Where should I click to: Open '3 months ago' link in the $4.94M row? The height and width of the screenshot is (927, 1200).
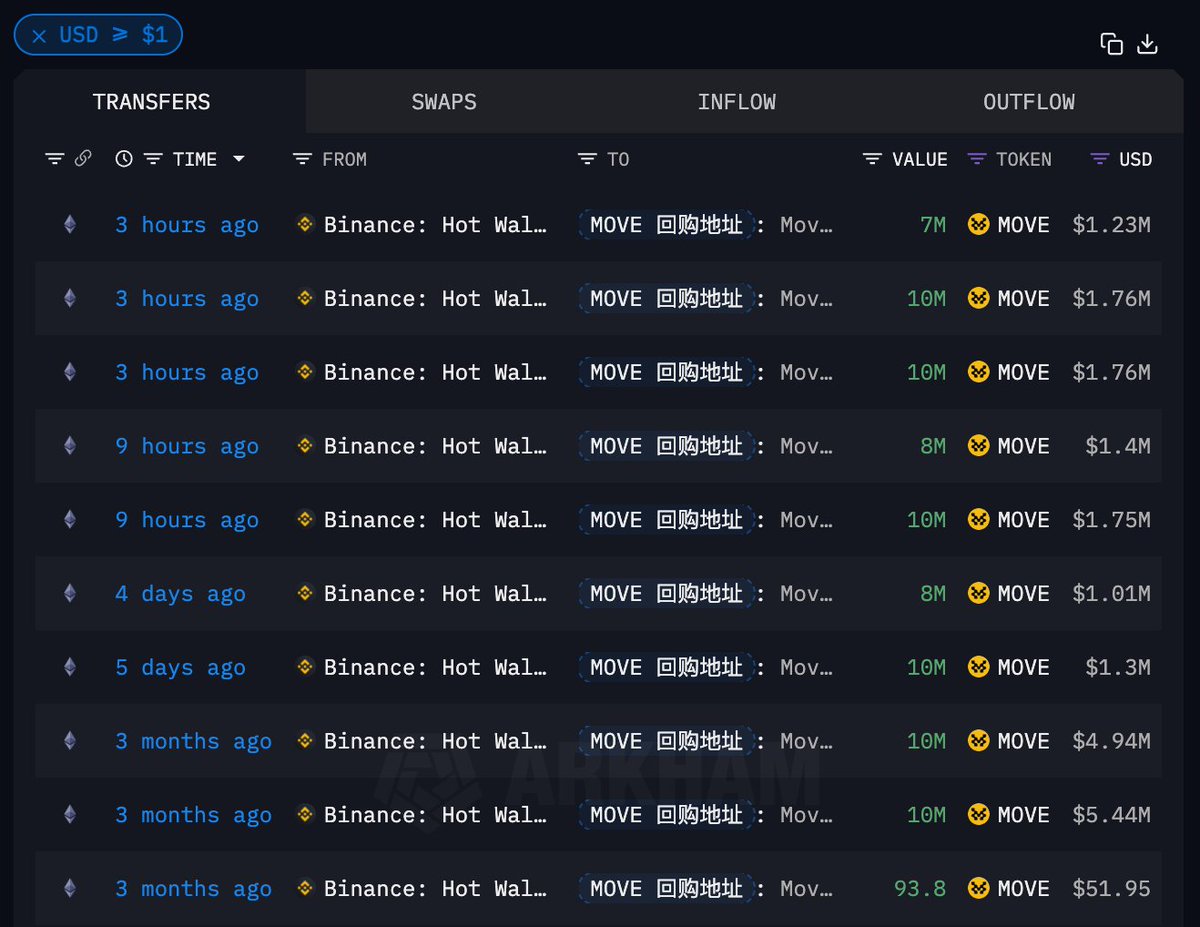193,741
